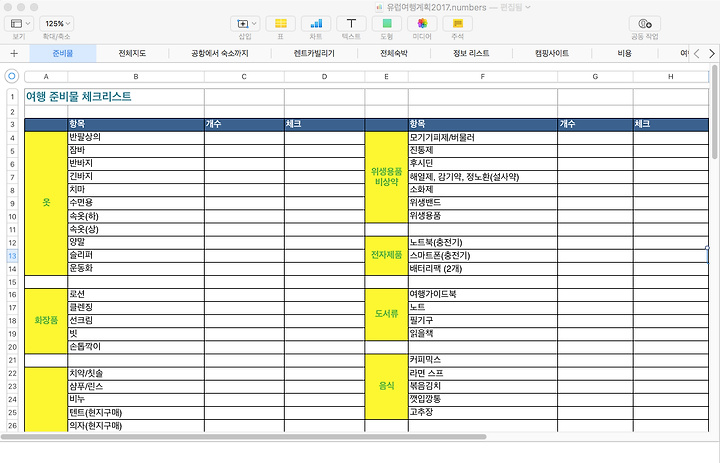Open the 125% zoom level dropdown
Screen dimensions: 720x463
tap(57, 23)
